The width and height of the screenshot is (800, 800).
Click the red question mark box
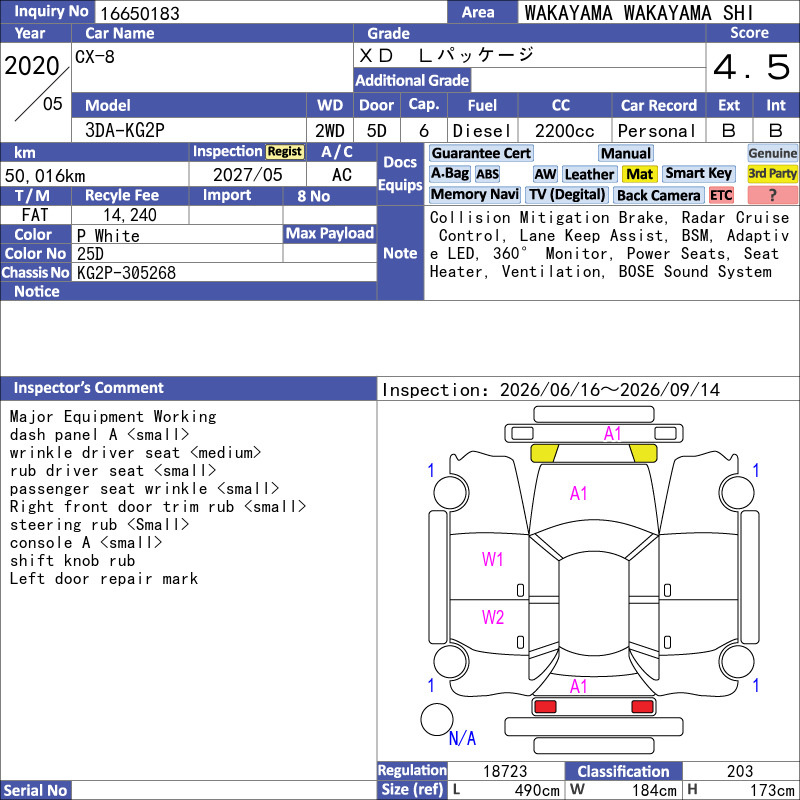point(772,195)
